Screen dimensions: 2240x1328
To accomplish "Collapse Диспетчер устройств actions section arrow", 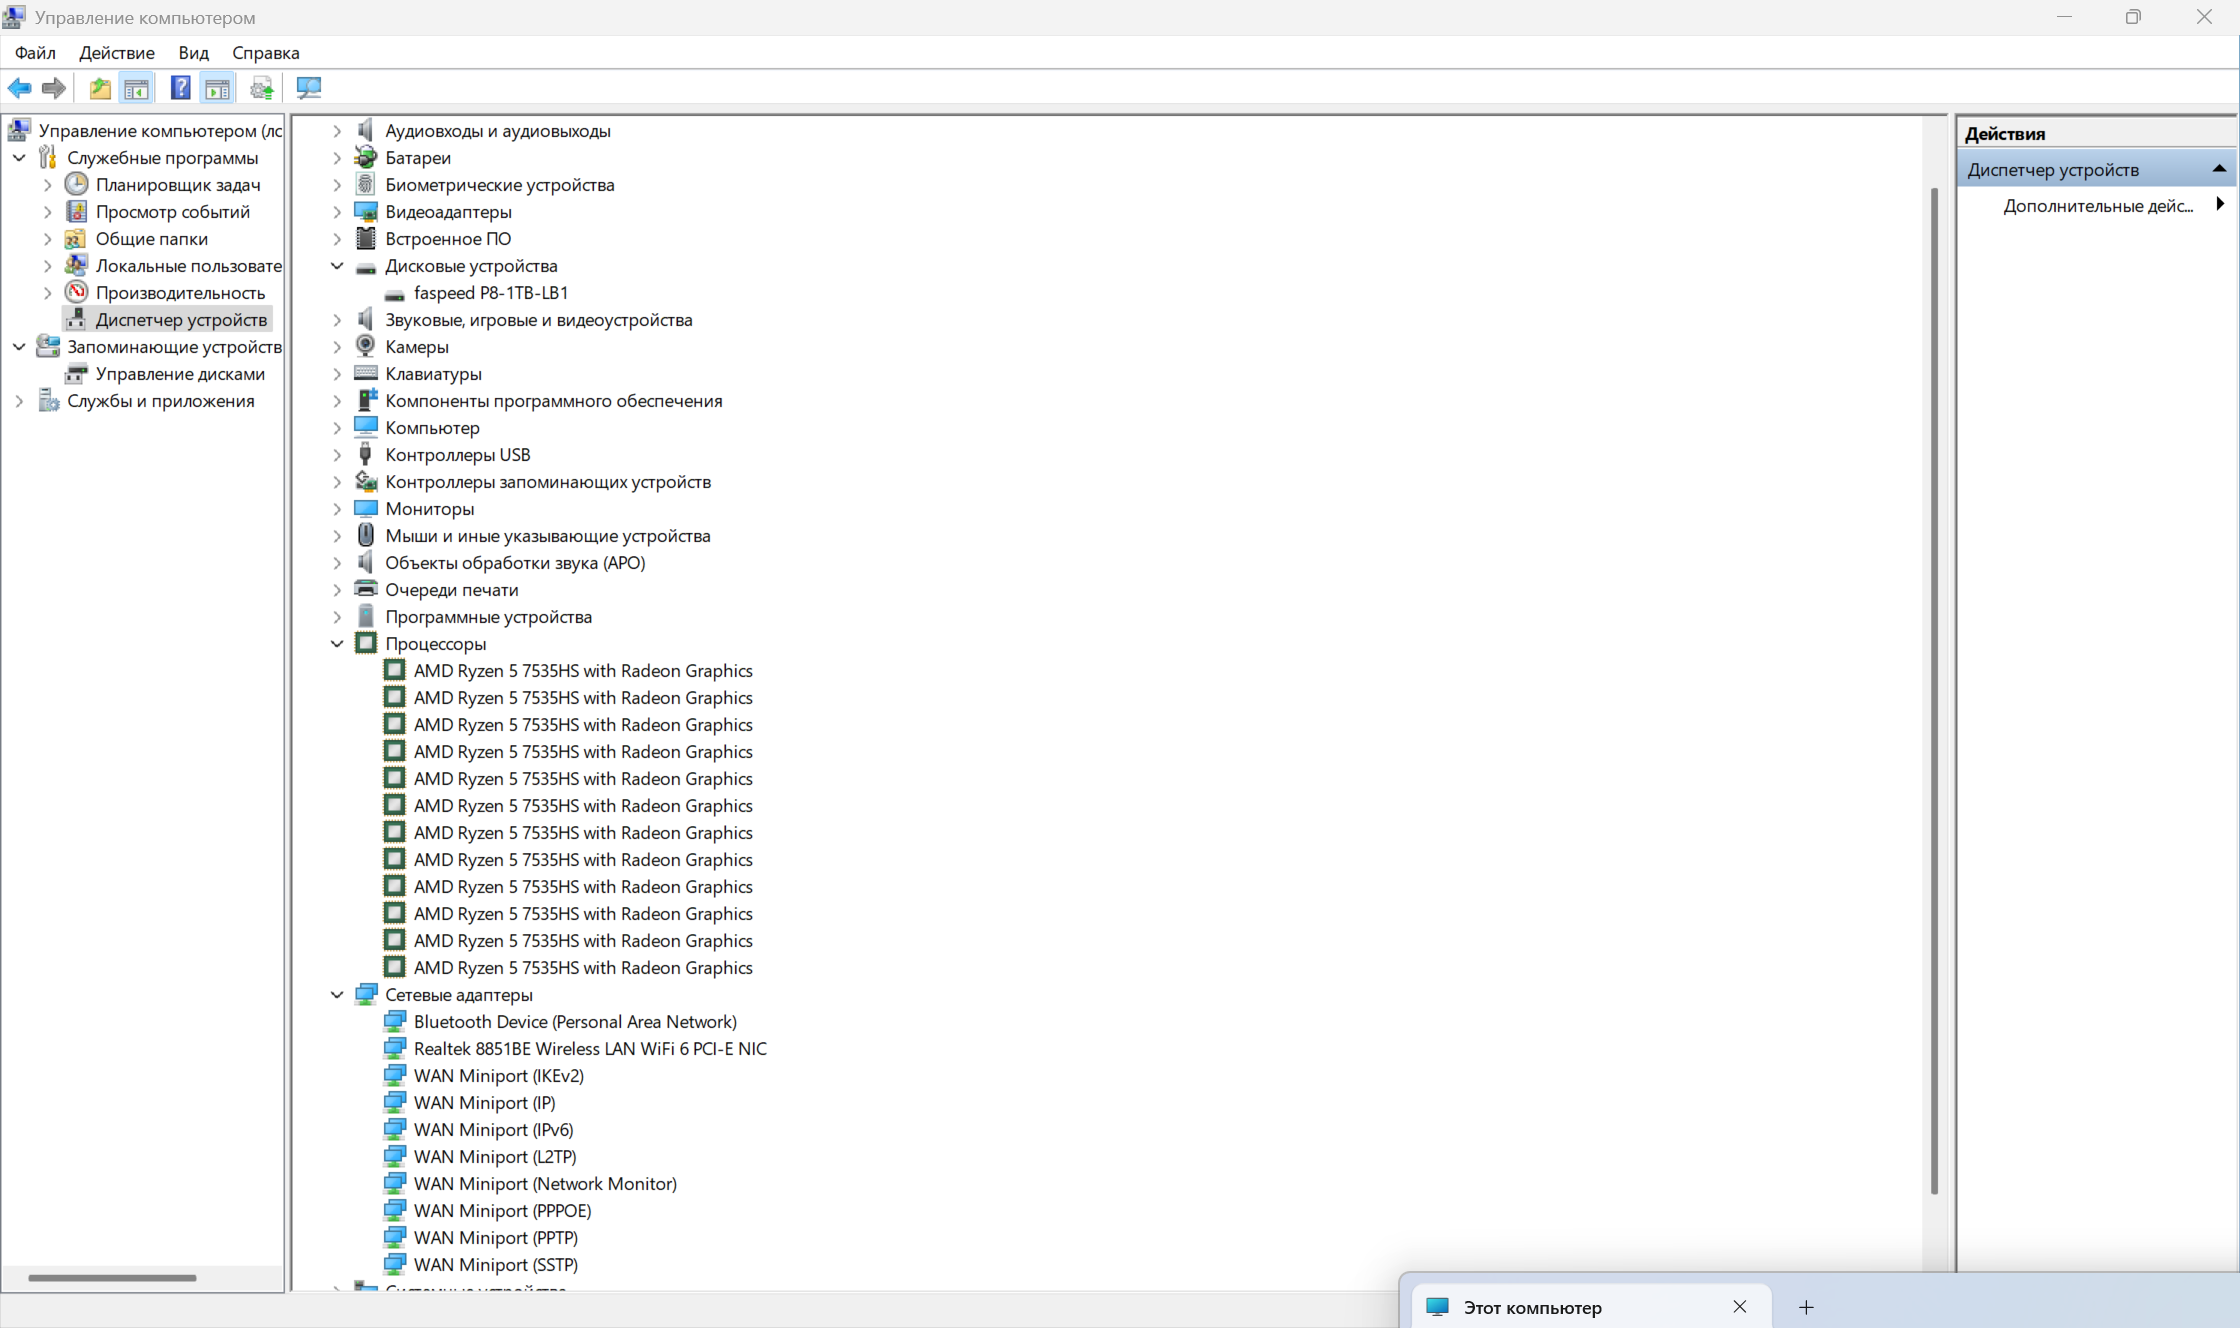I will [2218, 169].
